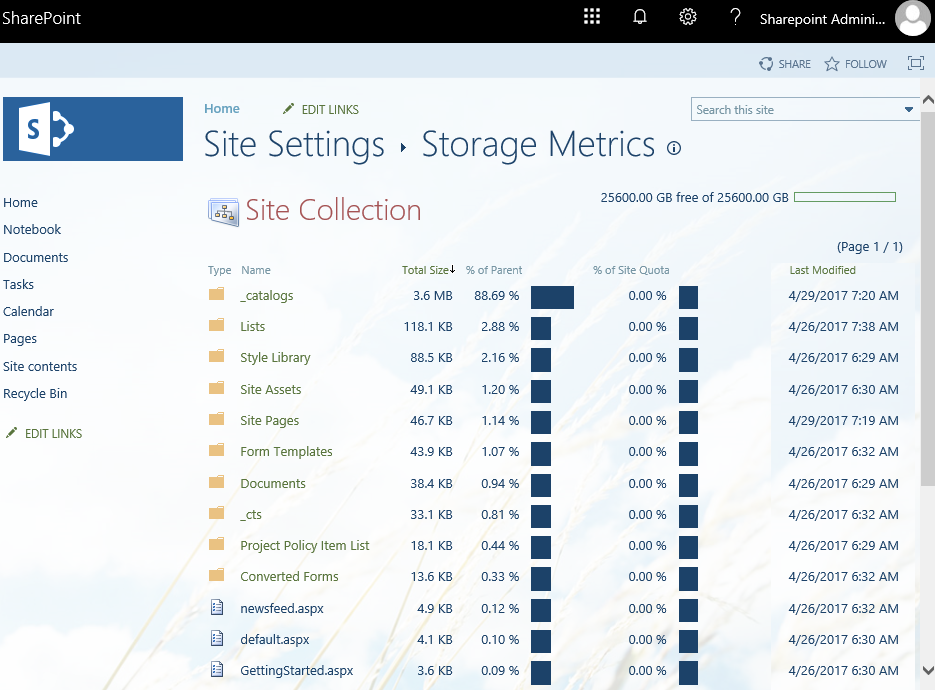Click the page icon beside newsfeed.aspx
This screenshot has height=690, width=935.
pyautogui.click(x=215, y=607)
